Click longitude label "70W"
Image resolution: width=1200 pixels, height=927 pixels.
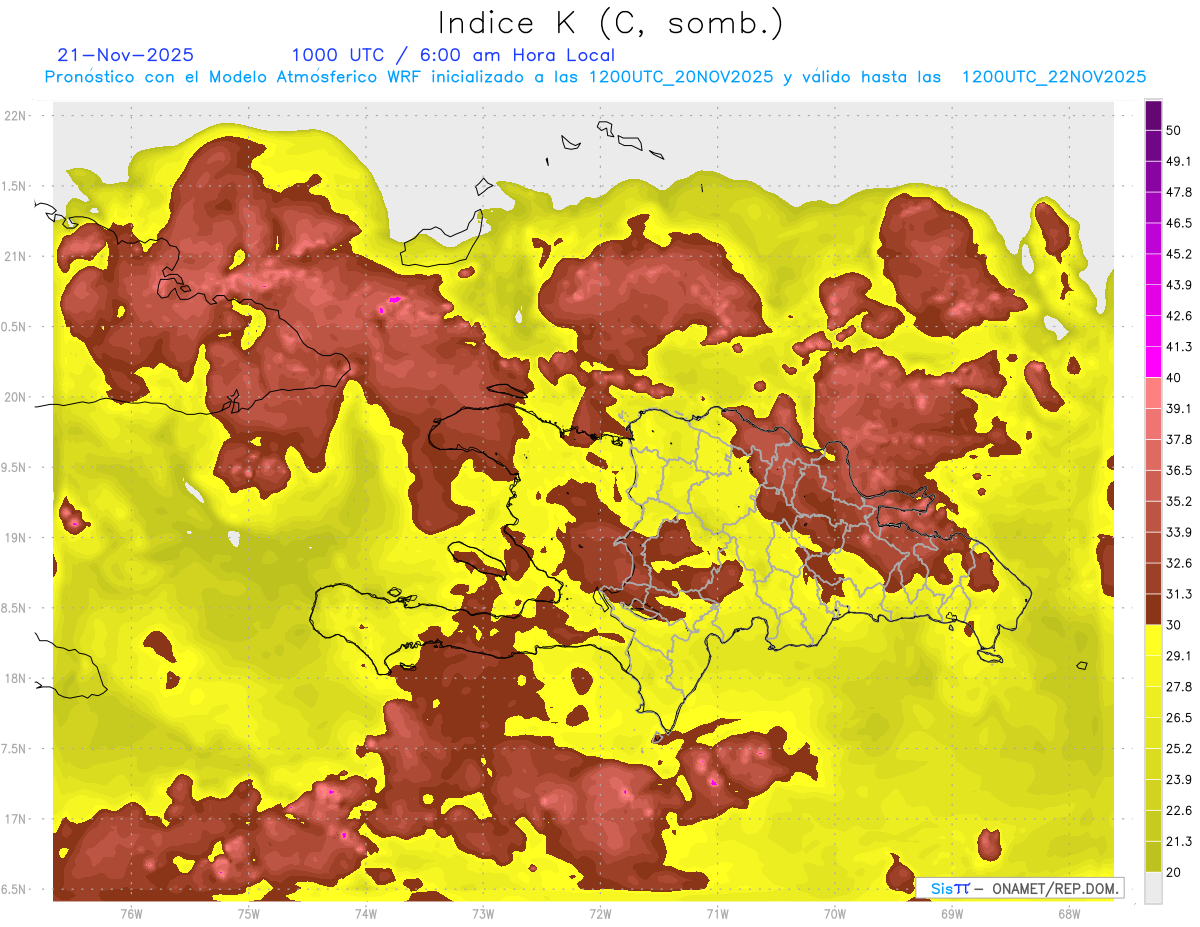tap(835, 914)
